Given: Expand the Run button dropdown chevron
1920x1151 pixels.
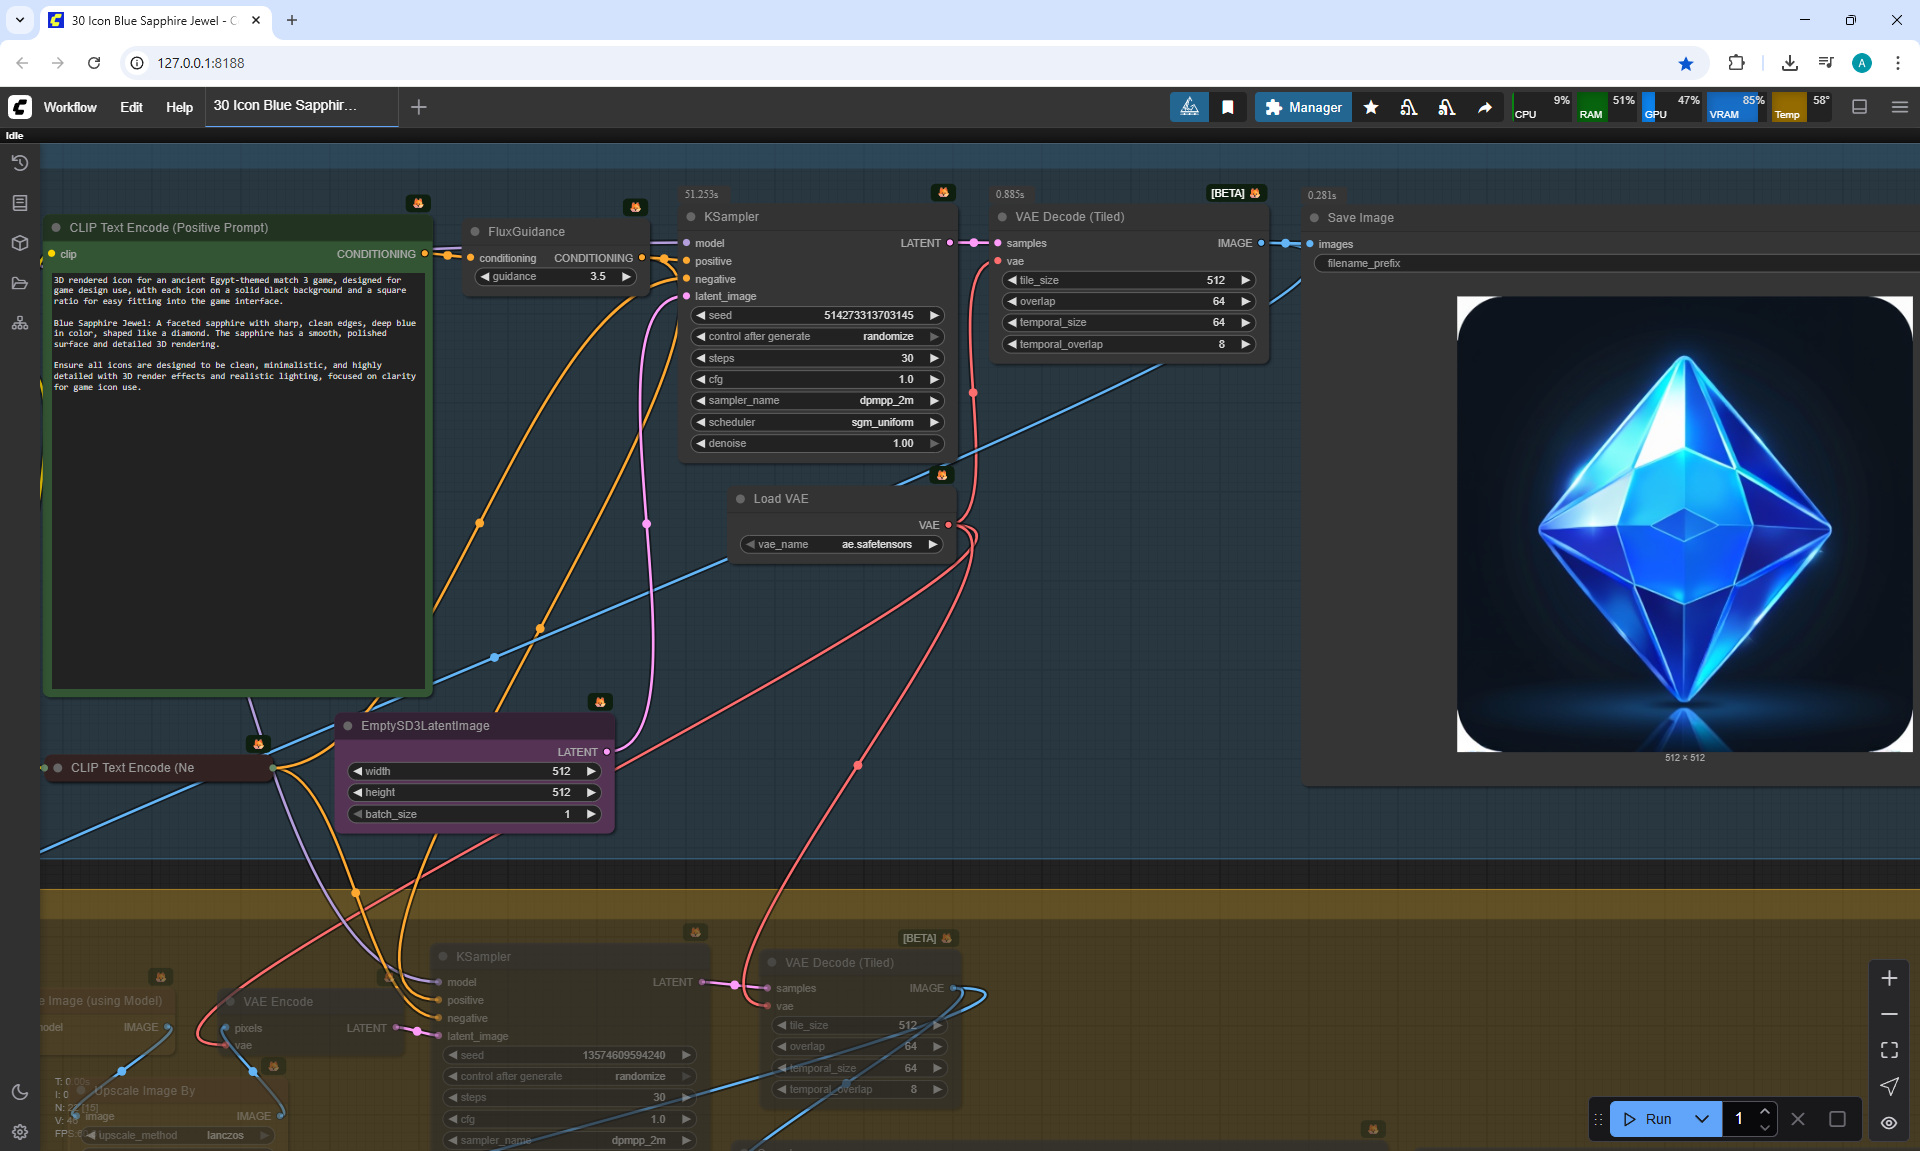Looking at the screenshot, I should click(1702, 1119).
